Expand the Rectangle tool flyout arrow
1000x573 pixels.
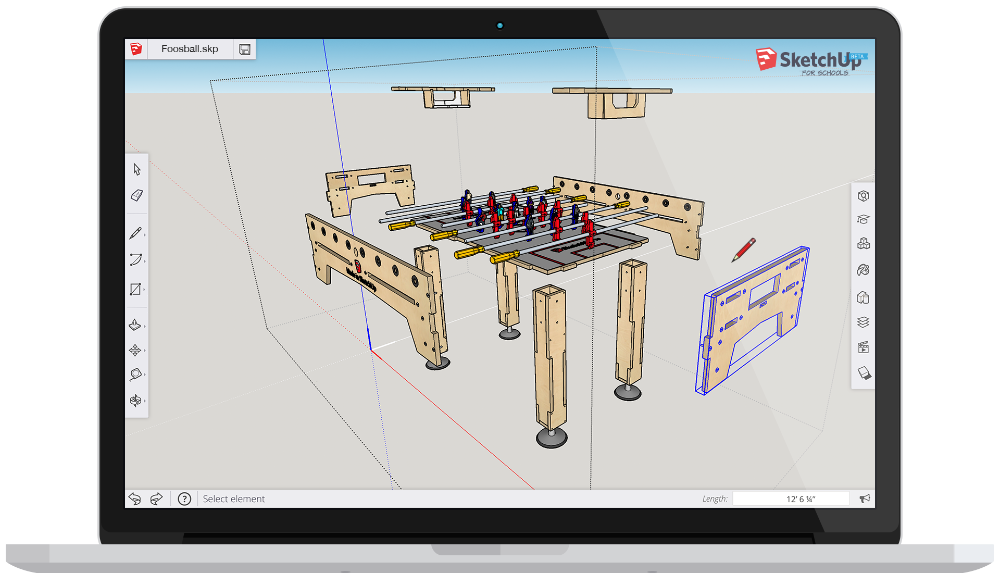[x=145, y=290]
